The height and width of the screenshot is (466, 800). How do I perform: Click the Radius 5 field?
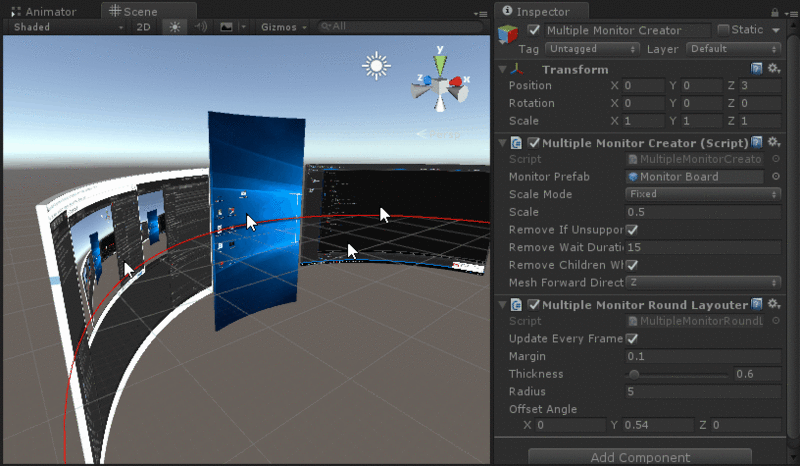[x=703, y=392]
